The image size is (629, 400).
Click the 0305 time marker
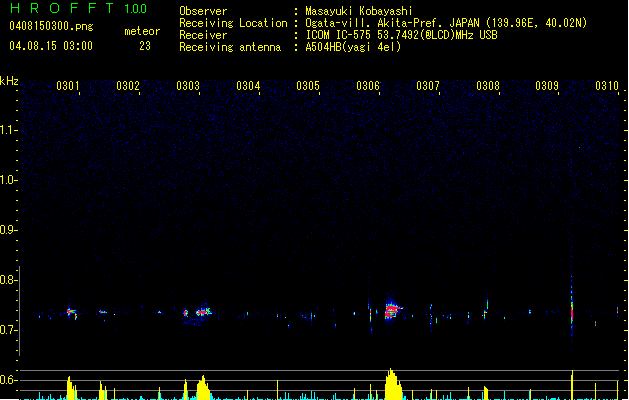click(308, 86)
